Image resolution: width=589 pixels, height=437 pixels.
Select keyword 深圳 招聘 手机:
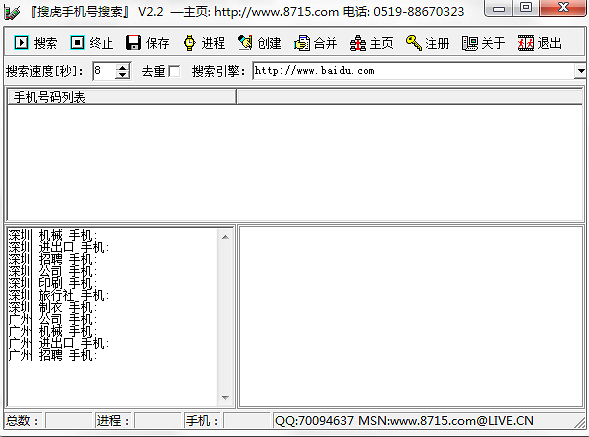coord(53,259)
